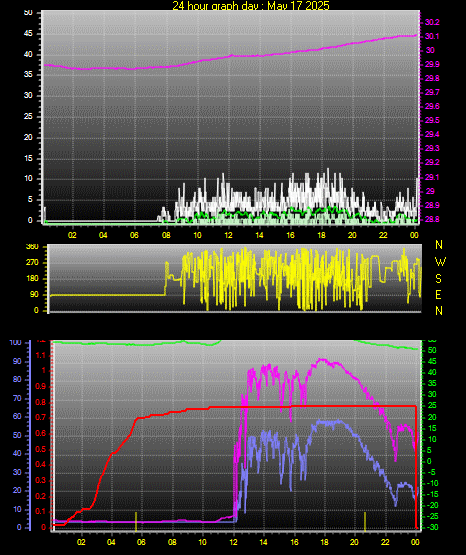
Task: Select the red 0.3 axis label
Action: 41,481
